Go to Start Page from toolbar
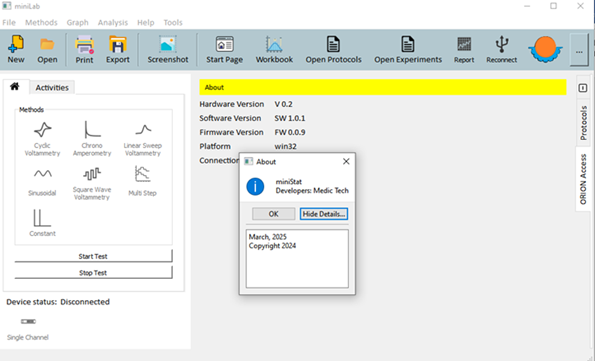Screen dimensions: 595x361 pos(225,49)
